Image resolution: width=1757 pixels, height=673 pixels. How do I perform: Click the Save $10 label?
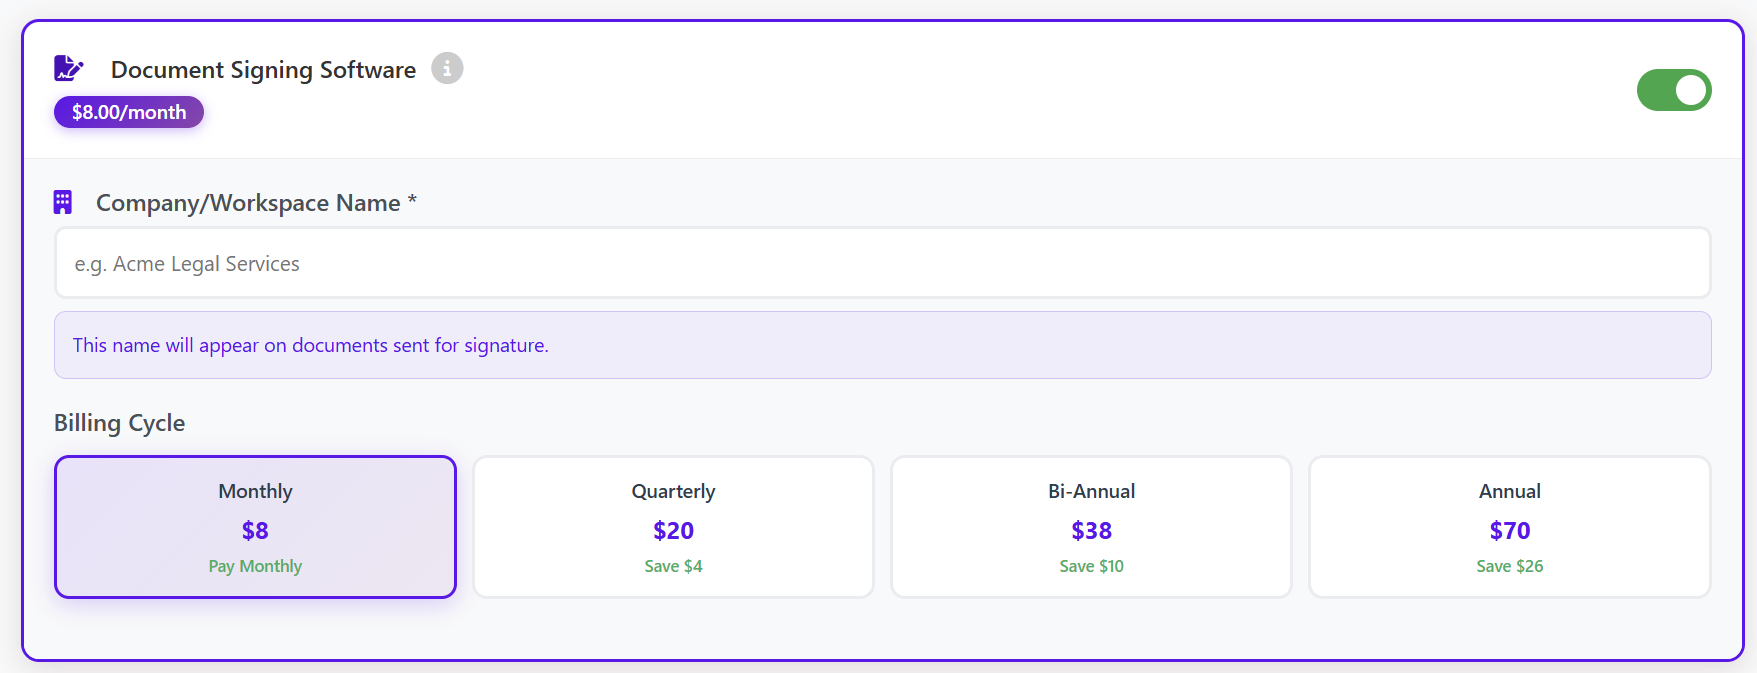click(1091, 566)
